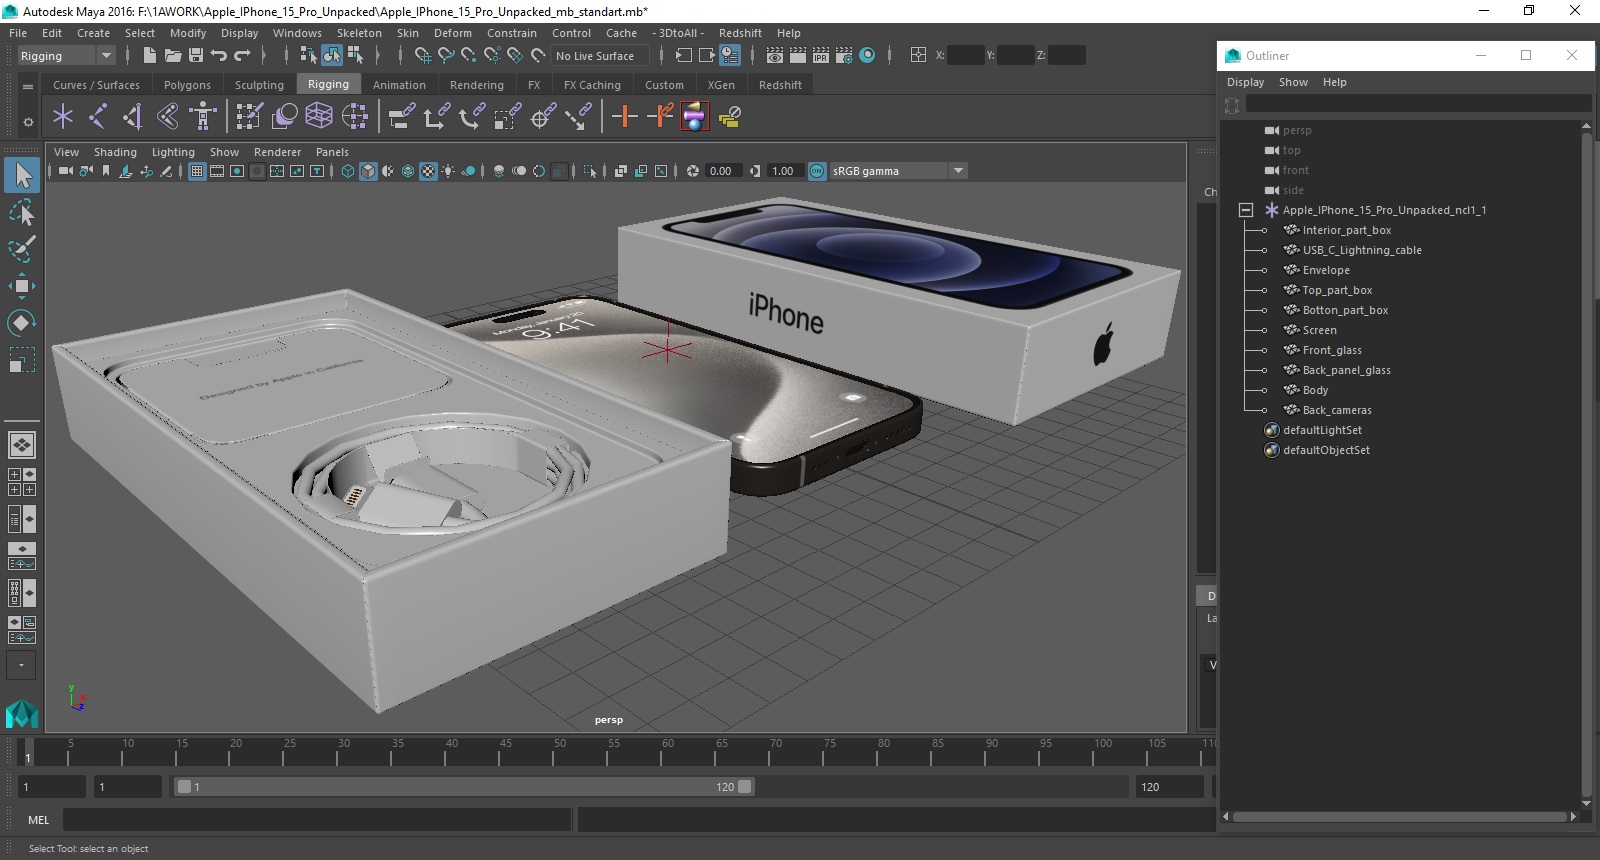Open the Outliner Display menu
1600x860 pixels.
[x=1245, y=82]
